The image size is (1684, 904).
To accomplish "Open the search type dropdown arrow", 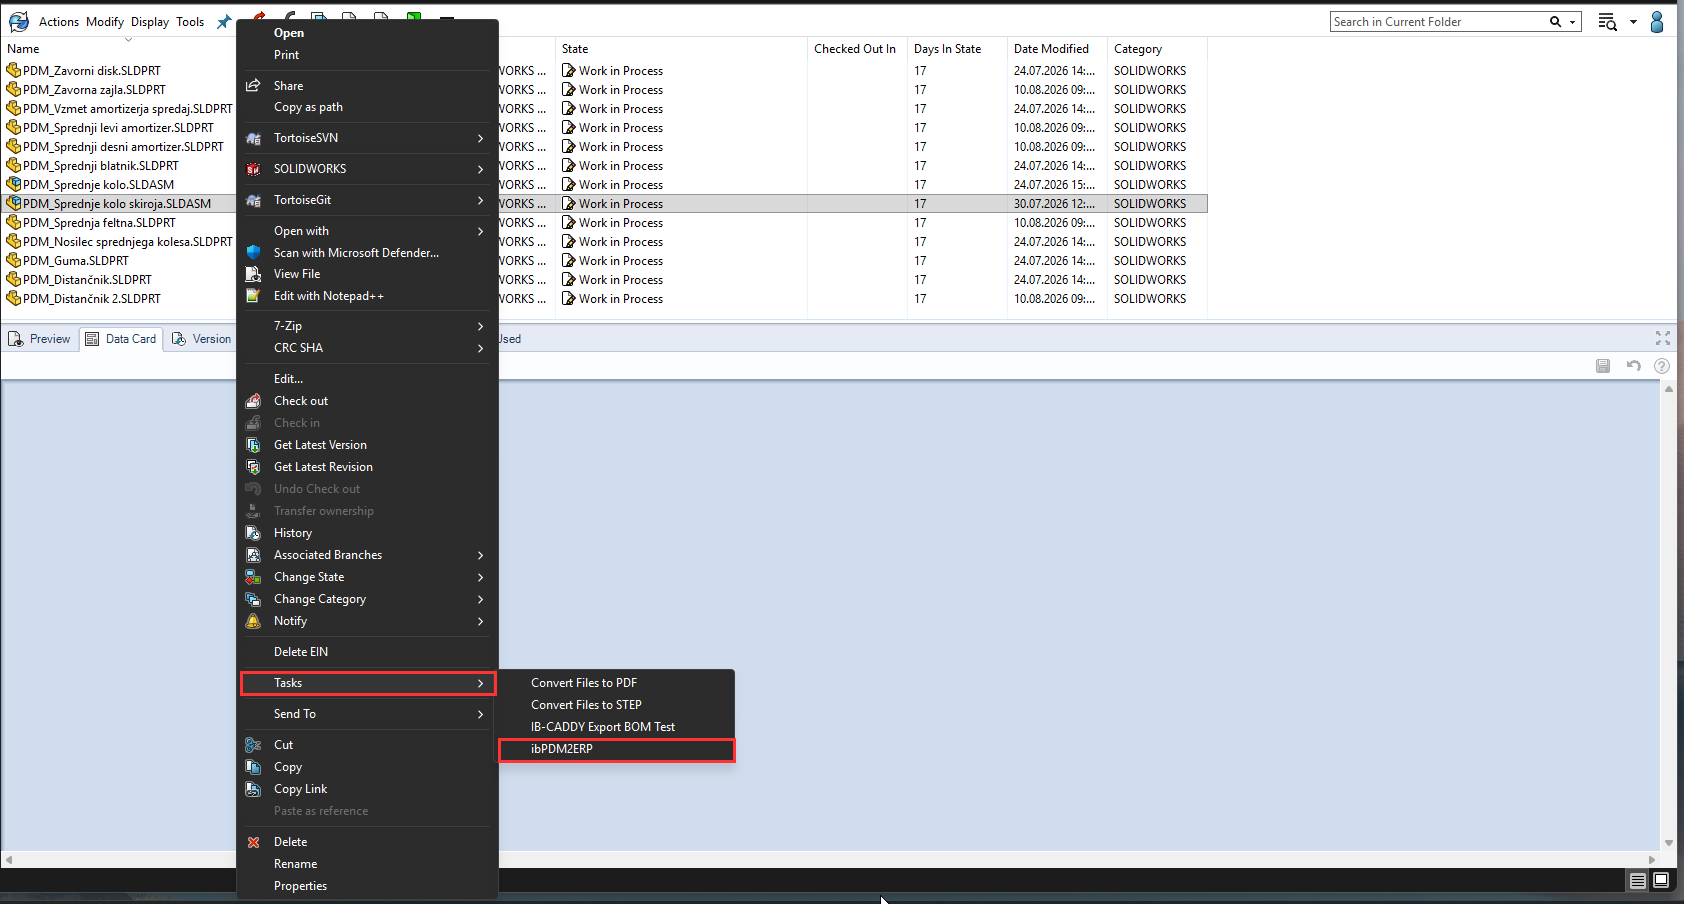I will coord(1572,22).
